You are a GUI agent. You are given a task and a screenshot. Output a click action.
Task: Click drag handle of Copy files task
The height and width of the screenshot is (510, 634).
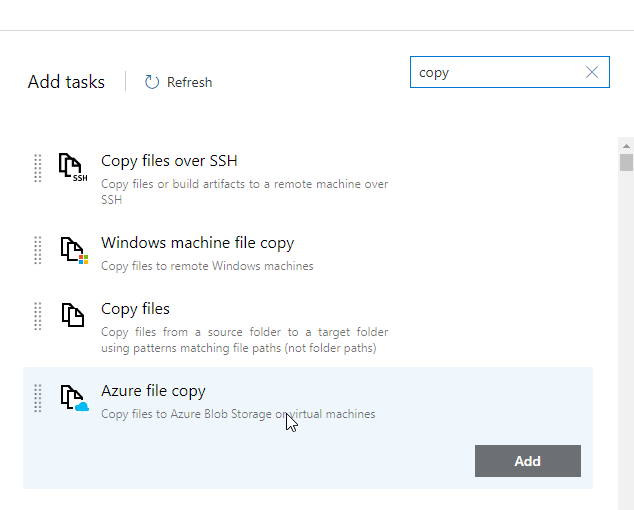coord(38,316)
